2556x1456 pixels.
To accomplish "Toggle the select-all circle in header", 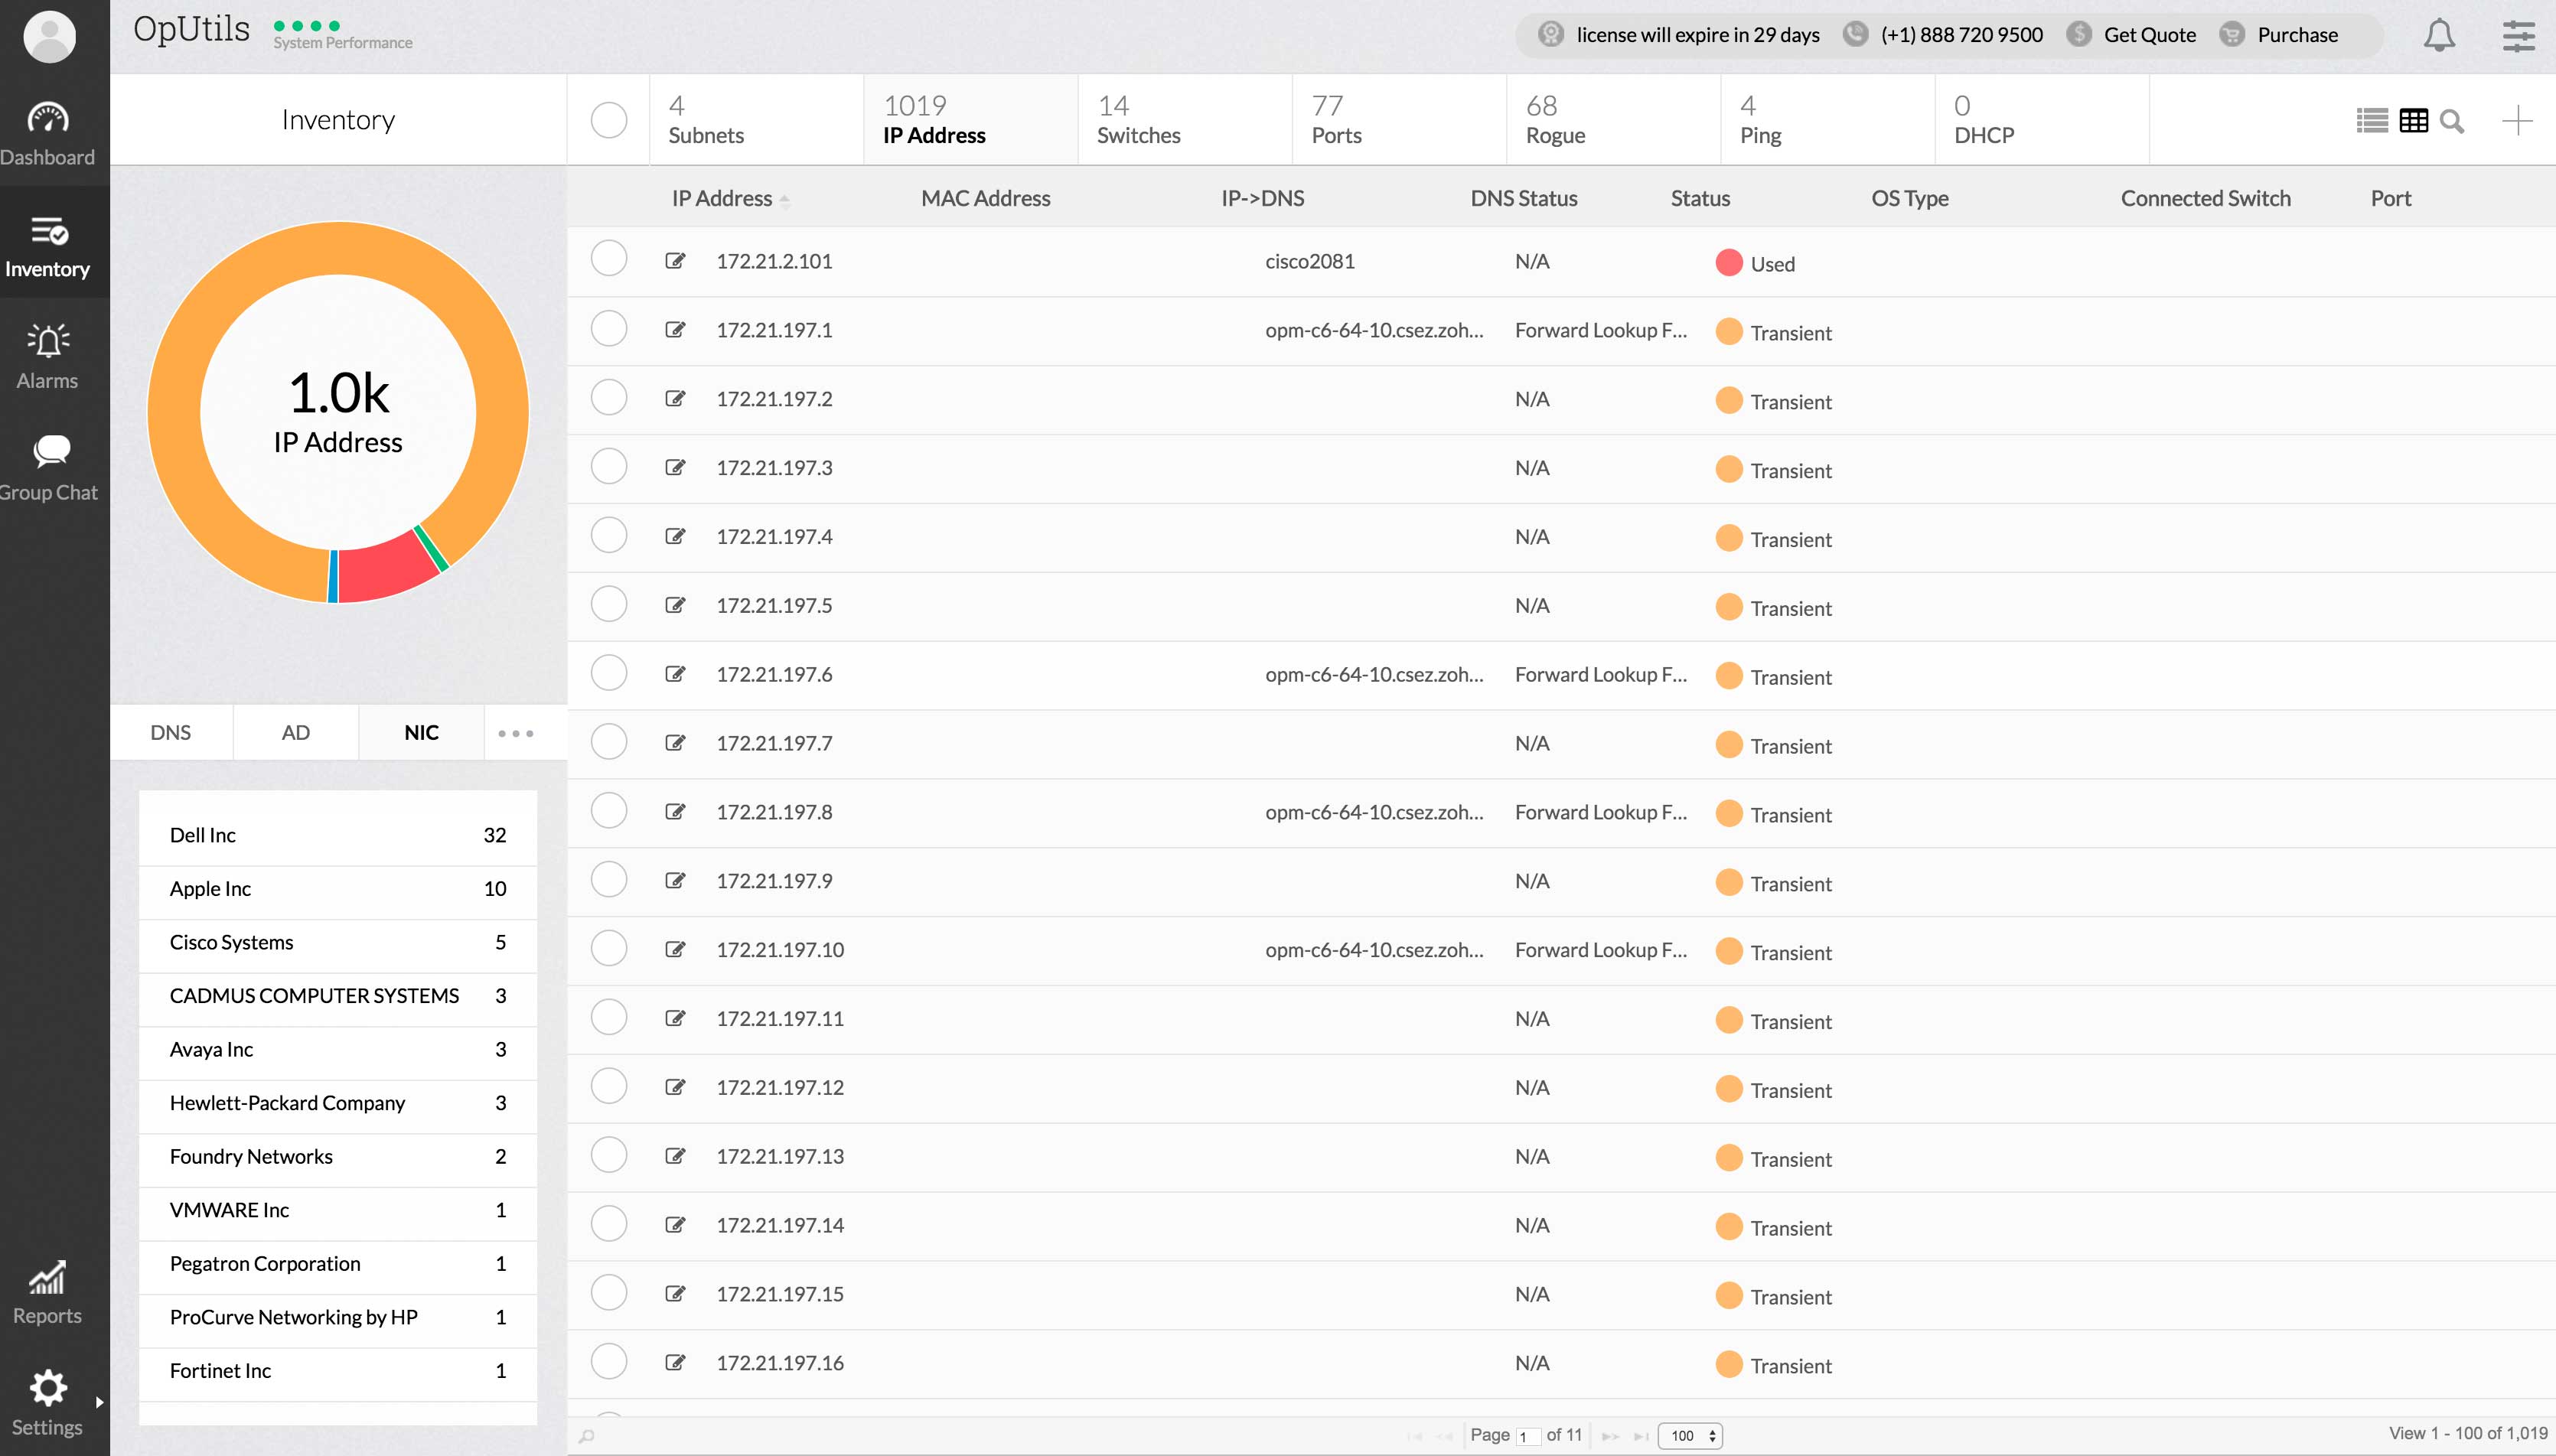I will pyautogui.click(x=608, y=120).
